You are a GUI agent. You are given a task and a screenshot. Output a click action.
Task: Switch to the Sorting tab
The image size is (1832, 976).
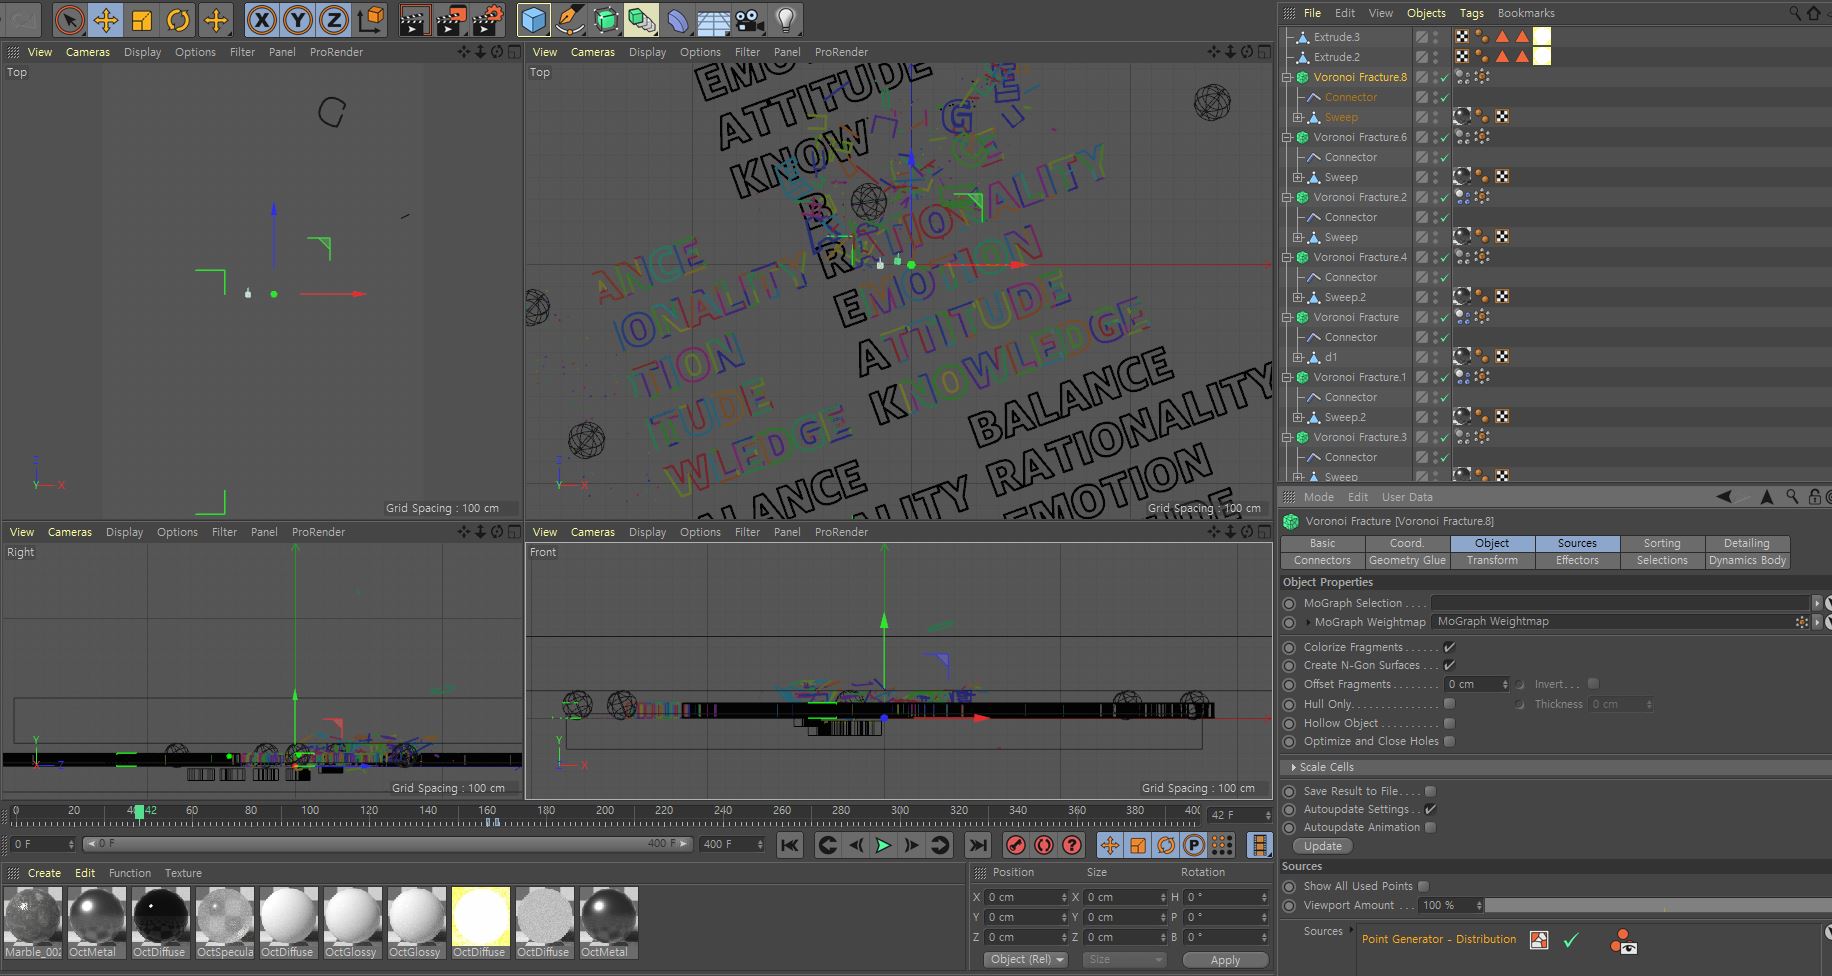click(x=1662, y=543)
